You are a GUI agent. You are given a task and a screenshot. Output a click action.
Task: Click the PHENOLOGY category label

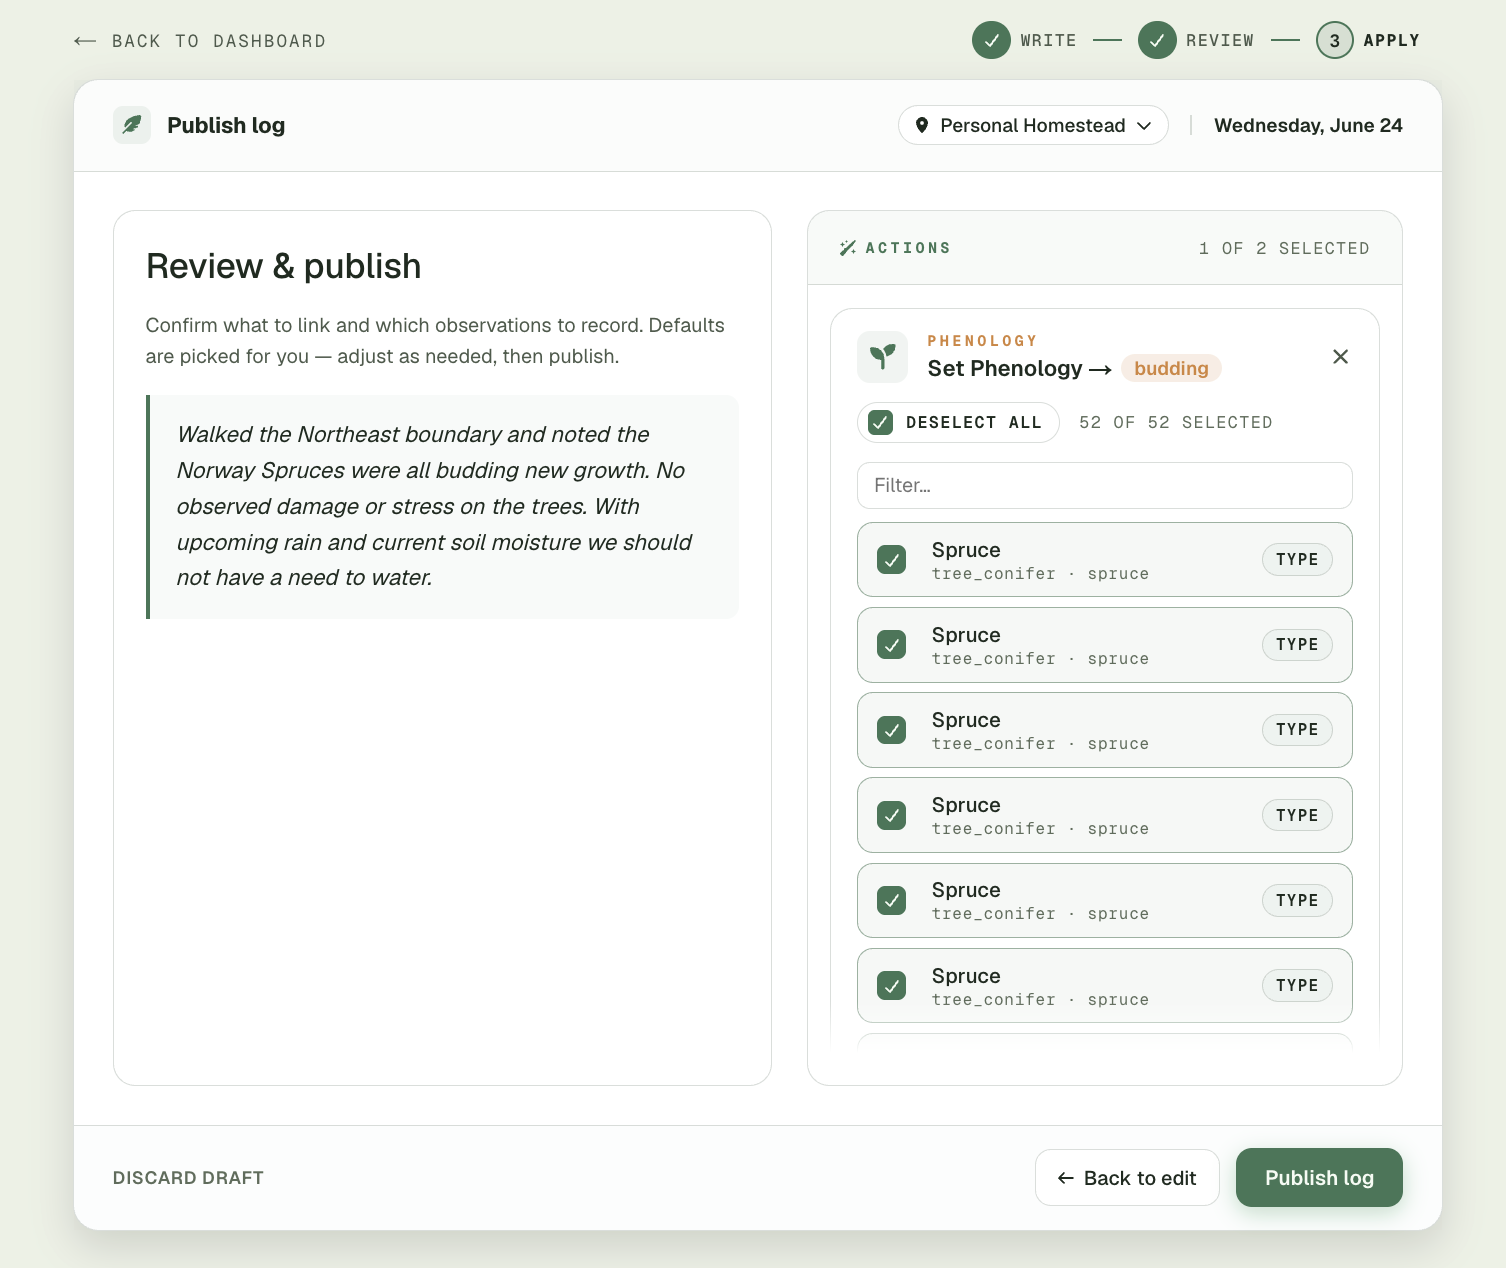[983, 341]
